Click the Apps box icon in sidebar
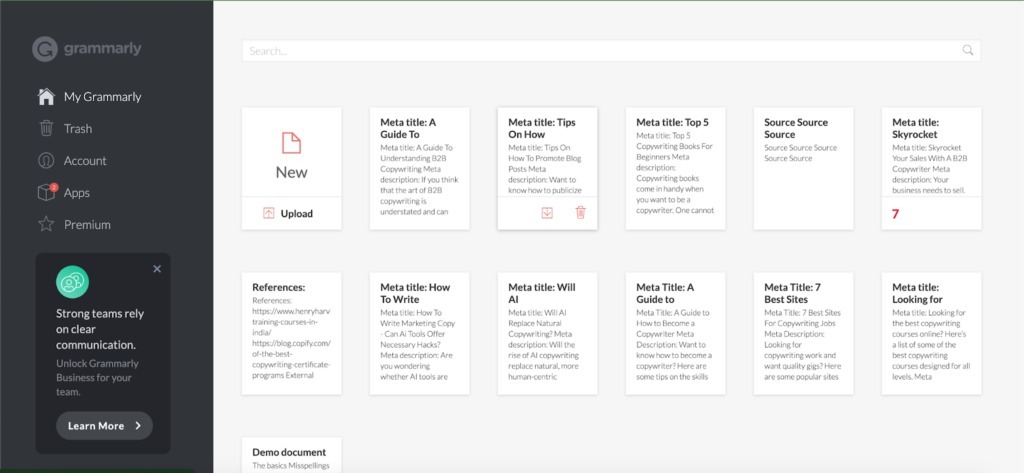Image resolution: width=1024 pixels, height=473 pixels. pyautogui.click(x=46, y=193)
